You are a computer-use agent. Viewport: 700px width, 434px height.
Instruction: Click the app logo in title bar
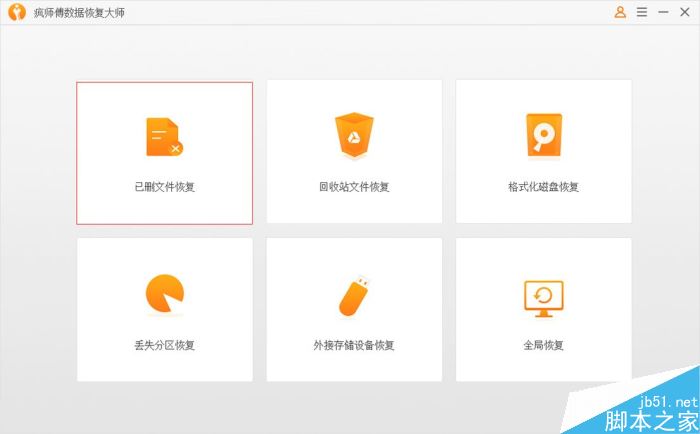coord(17,12)
